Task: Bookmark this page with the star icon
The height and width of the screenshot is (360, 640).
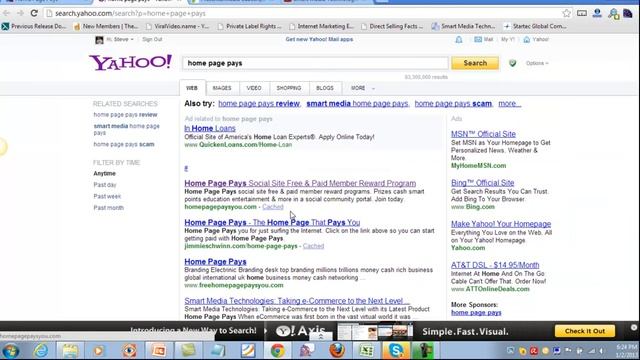Action: pos(567,13)
